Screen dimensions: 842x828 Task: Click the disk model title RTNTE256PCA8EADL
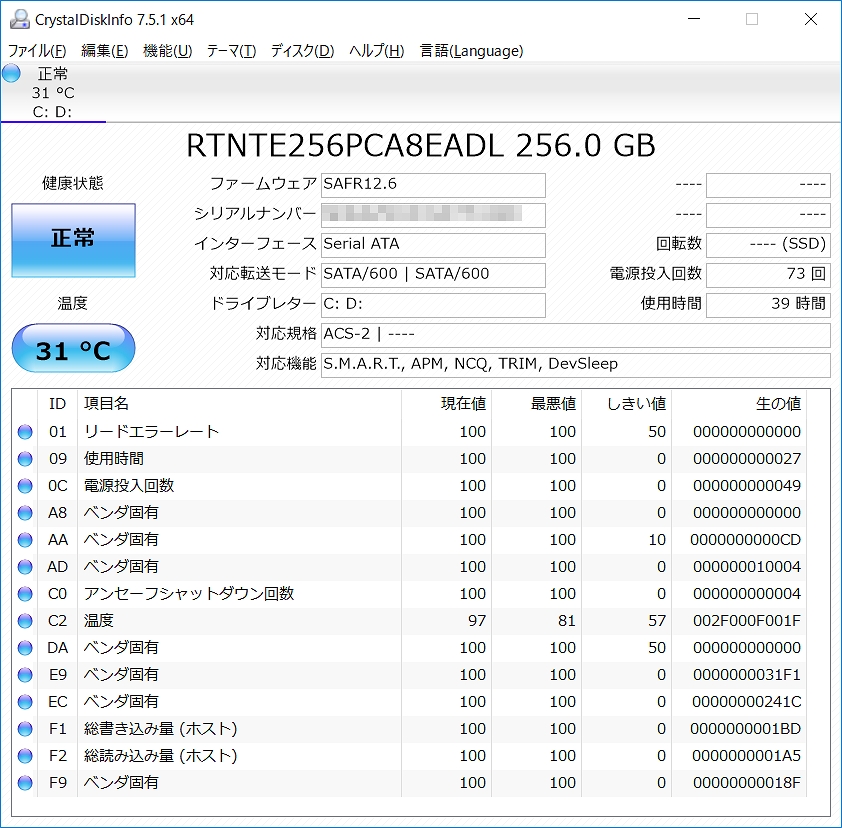pos(345,146)
